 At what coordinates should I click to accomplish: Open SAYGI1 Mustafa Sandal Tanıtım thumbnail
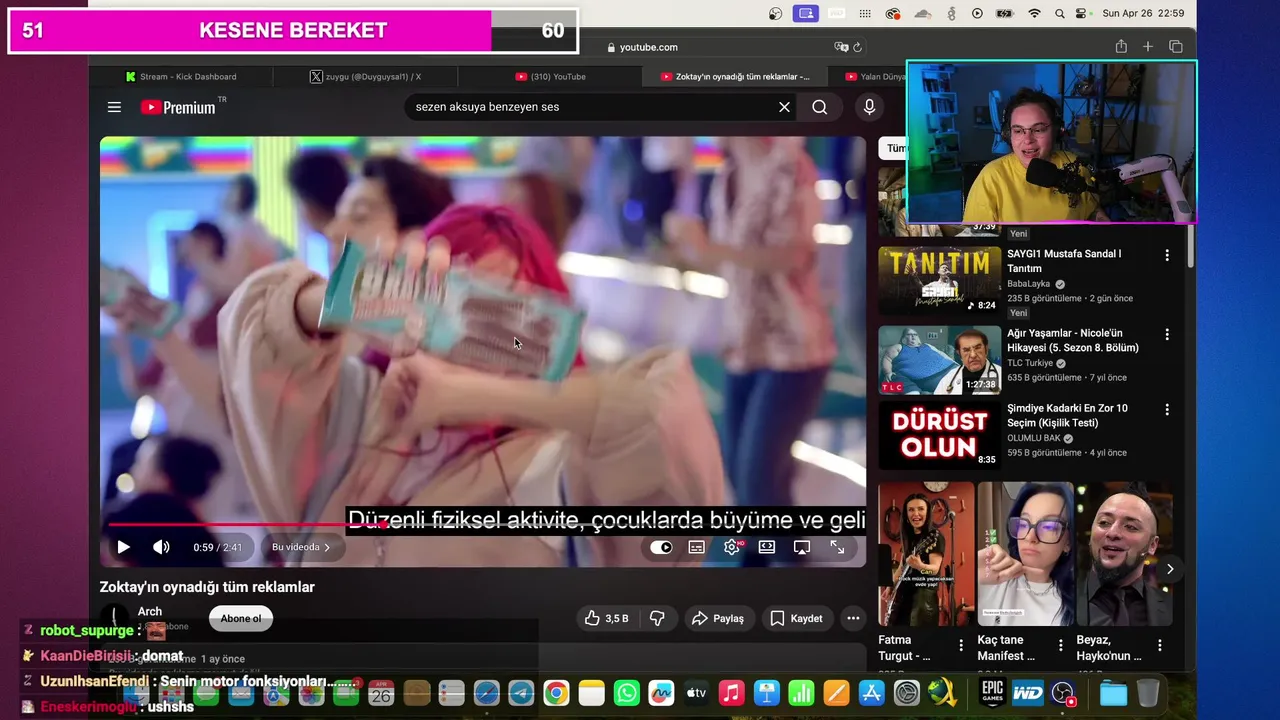point(940,280)
